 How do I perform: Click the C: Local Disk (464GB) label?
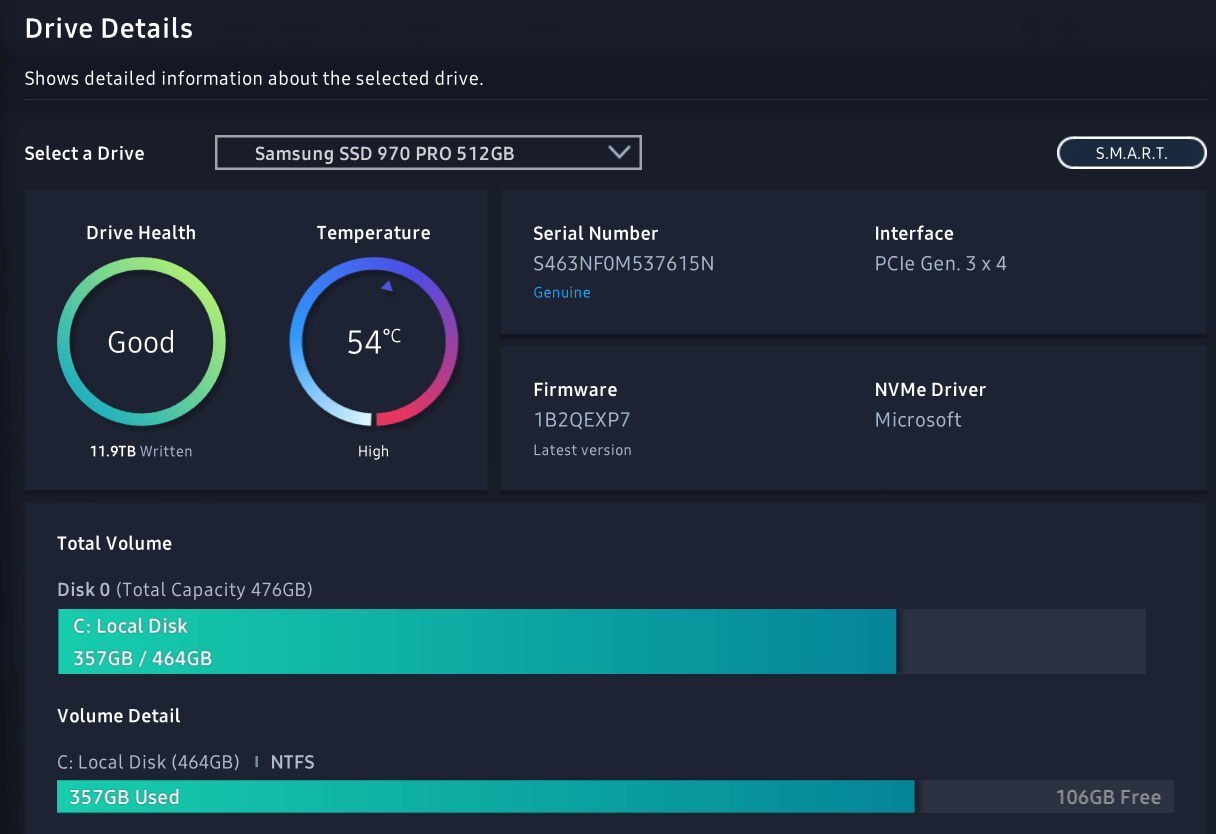pos(148,762)
